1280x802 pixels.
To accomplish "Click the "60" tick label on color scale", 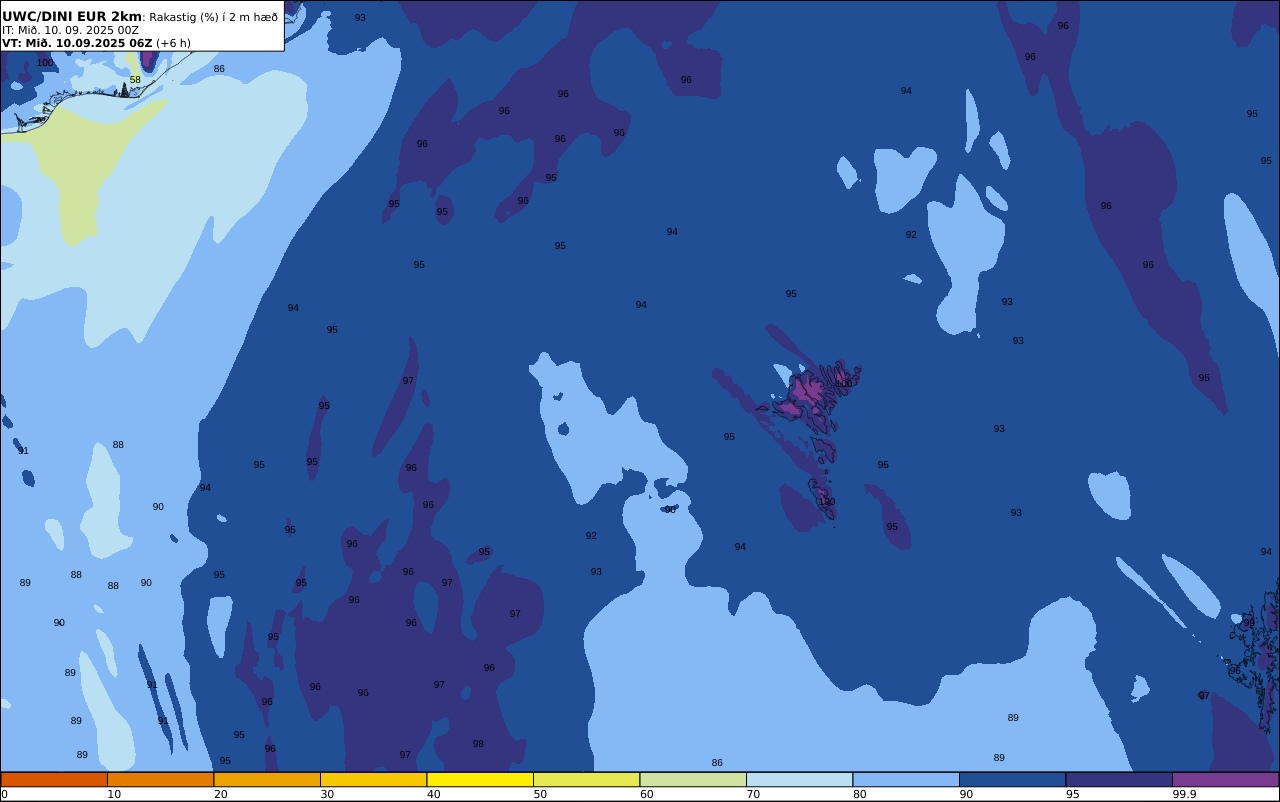I will (646, 794).
